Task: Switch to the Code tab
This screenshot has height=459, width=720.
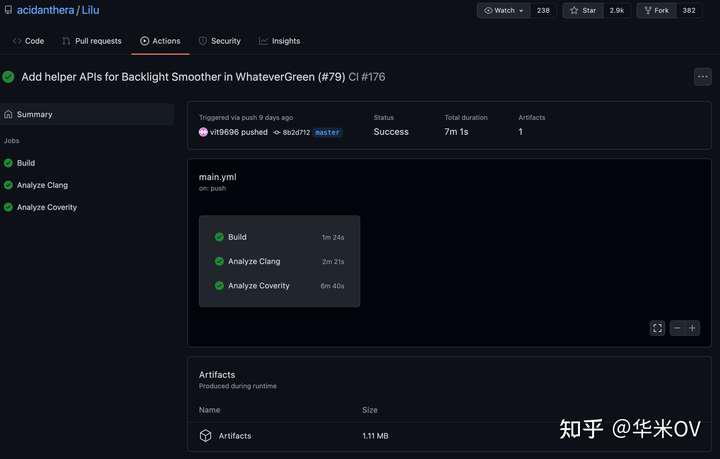Action: coord(28,41)
